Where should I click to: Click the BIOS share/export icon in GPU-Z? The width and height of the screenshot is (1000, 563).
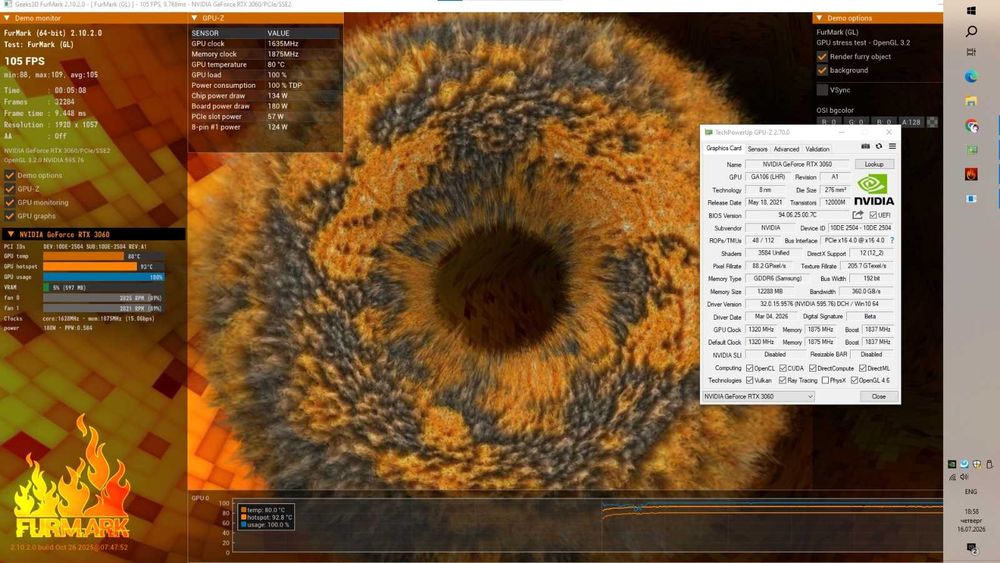pos(858,215)
